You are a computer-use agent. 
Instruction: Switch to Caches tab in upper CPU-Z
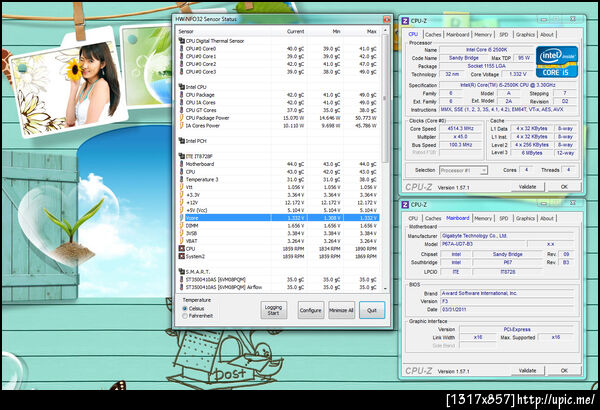[433, 34]
